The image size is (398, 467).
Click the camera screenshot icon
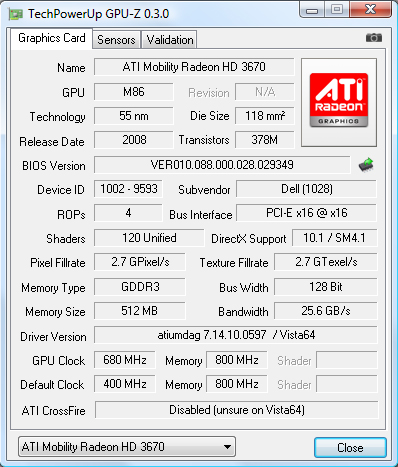(x=374, y=38)
